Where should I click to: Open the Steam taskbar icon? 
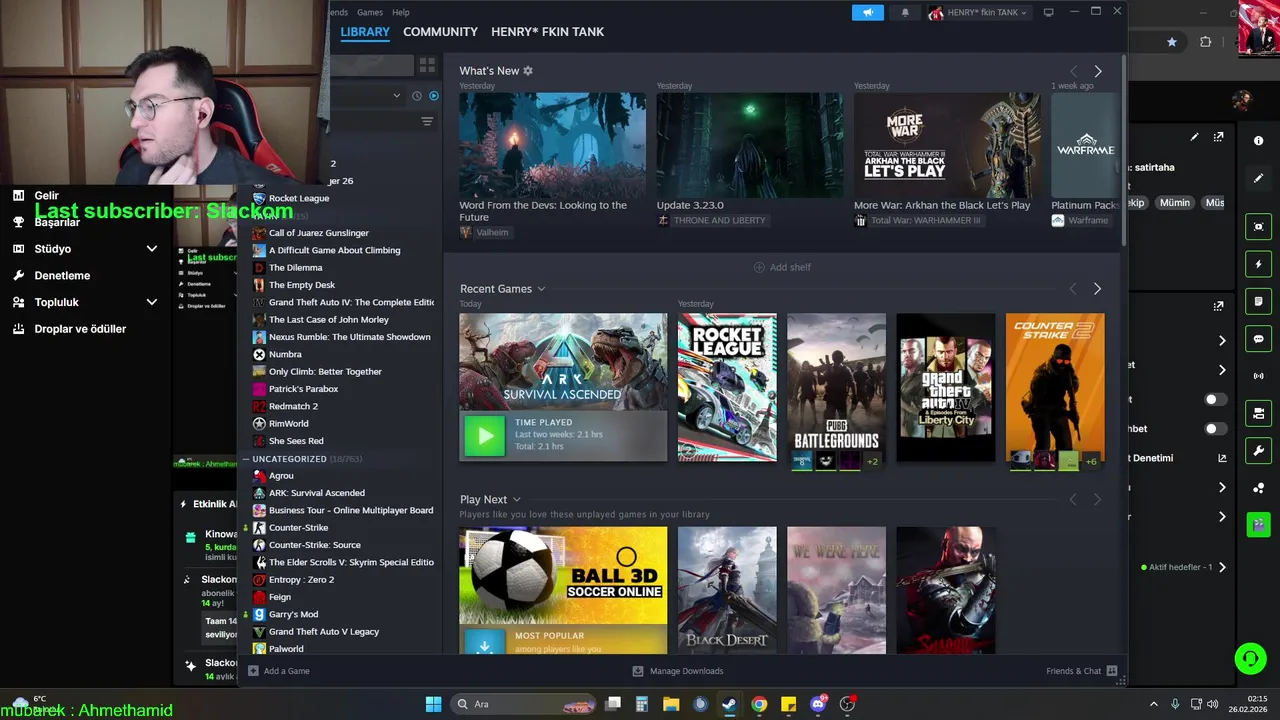point(729,704)
